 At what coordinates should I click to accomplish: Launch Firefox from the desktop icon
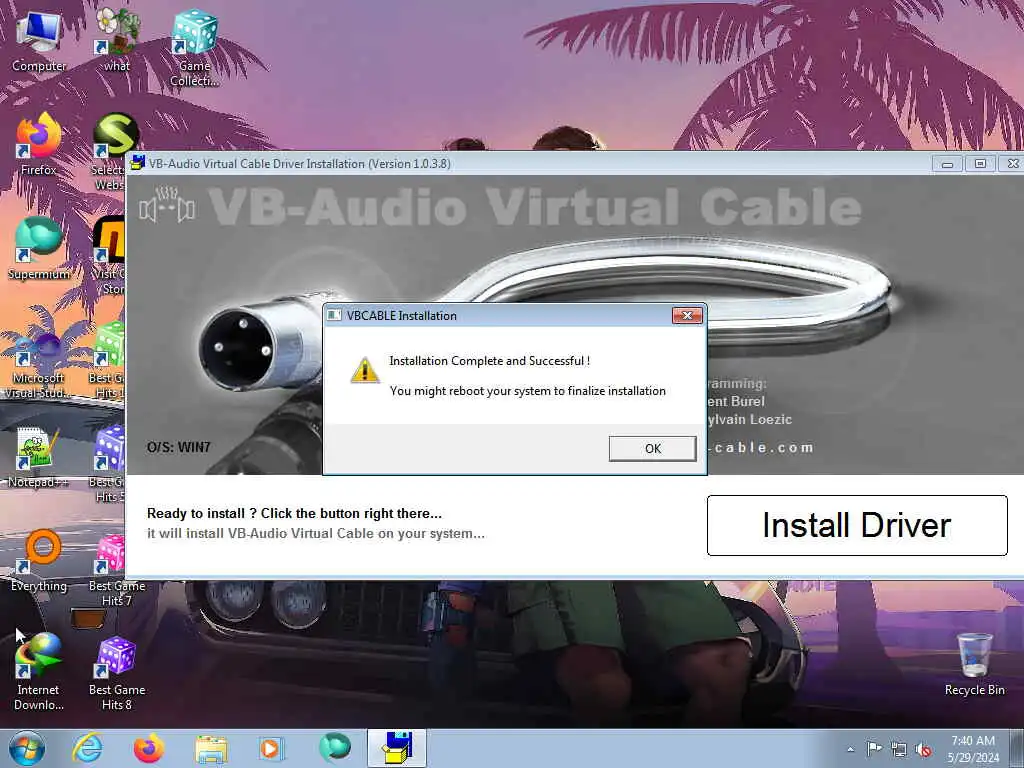point(39,144)
